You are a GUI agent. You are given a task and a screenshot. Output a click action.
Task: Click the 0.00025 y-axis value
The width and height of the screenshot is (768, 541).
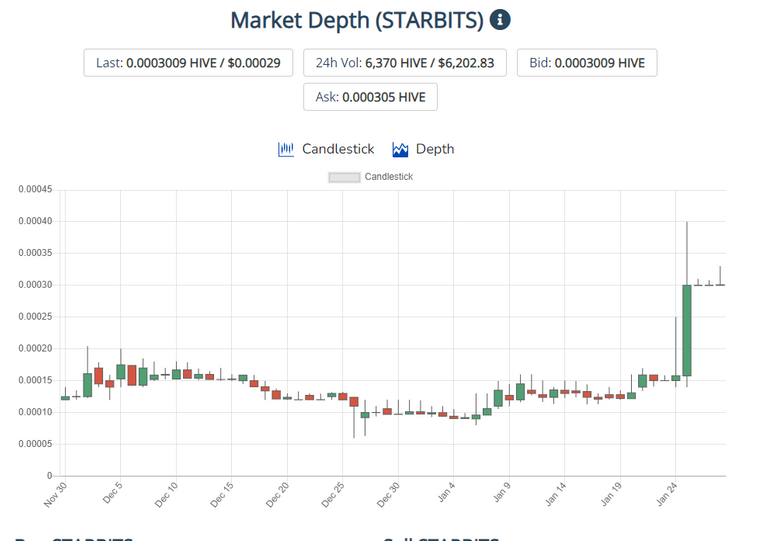point(35,317)
